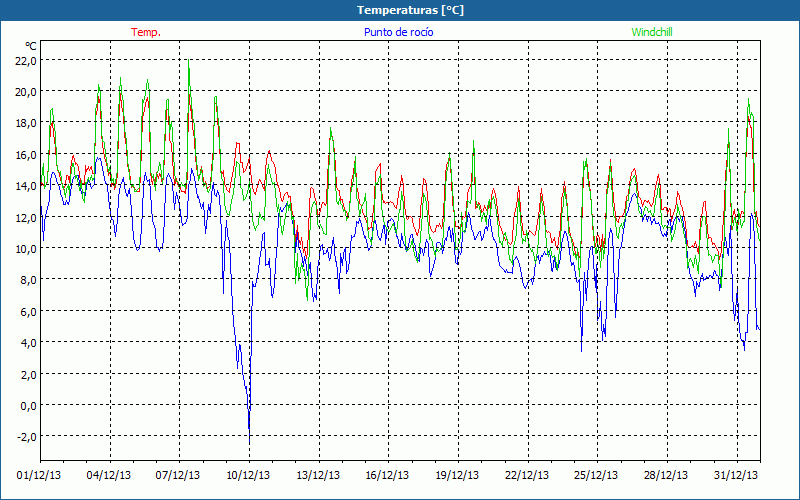Click the 4,0 y-axis value

[x=29, y=343]
